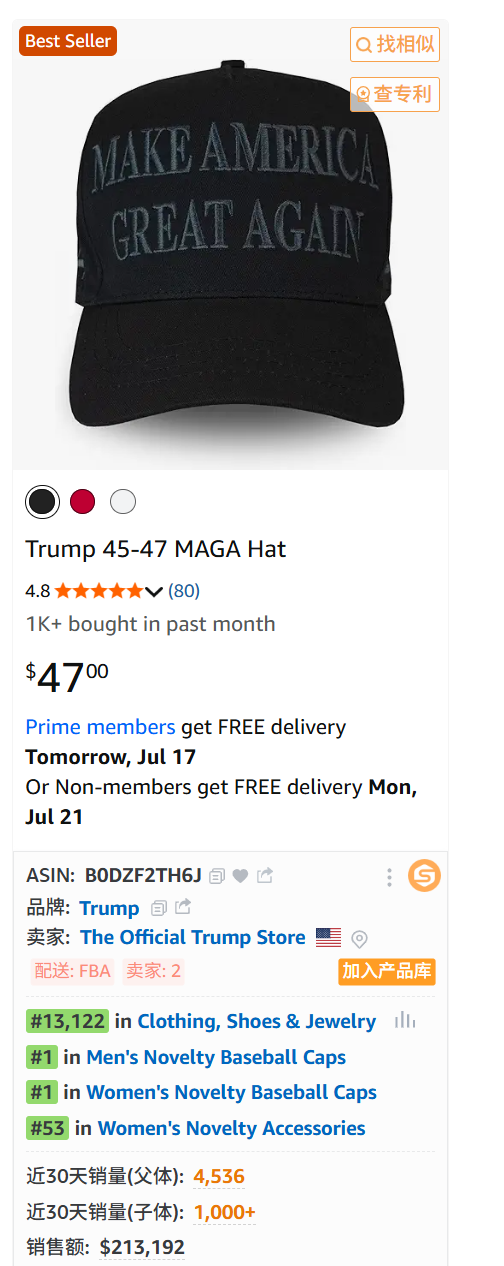Copy the ASIN using the copy icon
This screenshot has height=1266, width=504.
tap(217, 876)
